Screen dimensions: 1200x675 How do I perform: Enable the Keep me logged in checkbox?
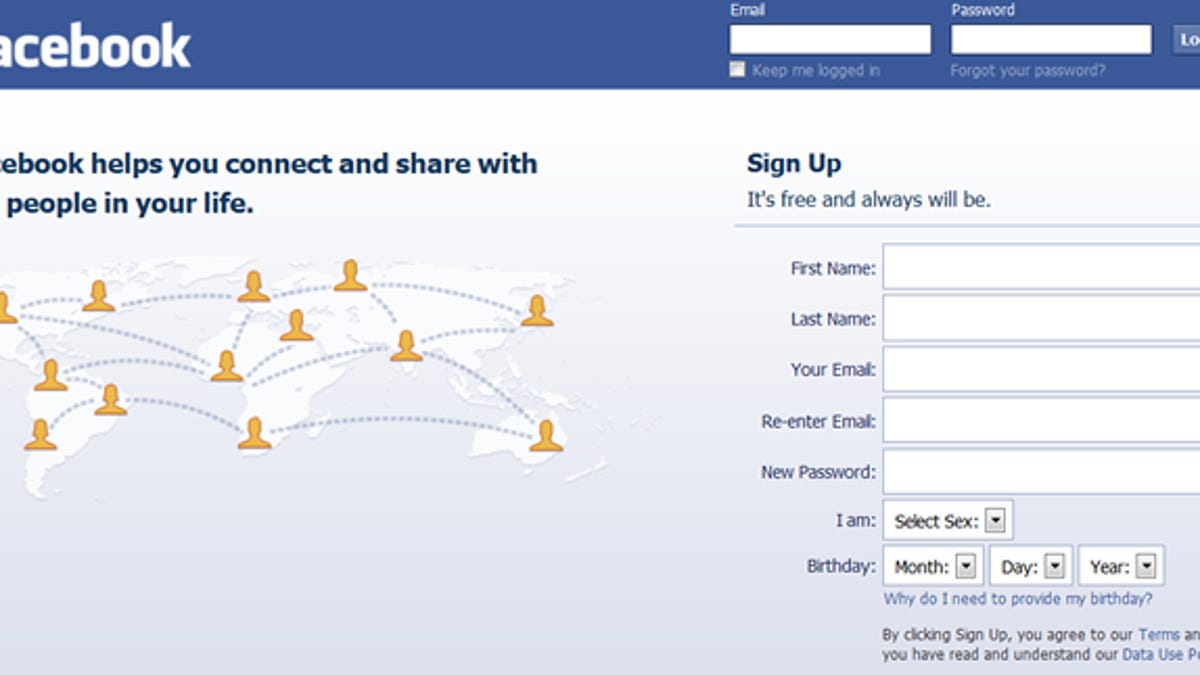738,70
